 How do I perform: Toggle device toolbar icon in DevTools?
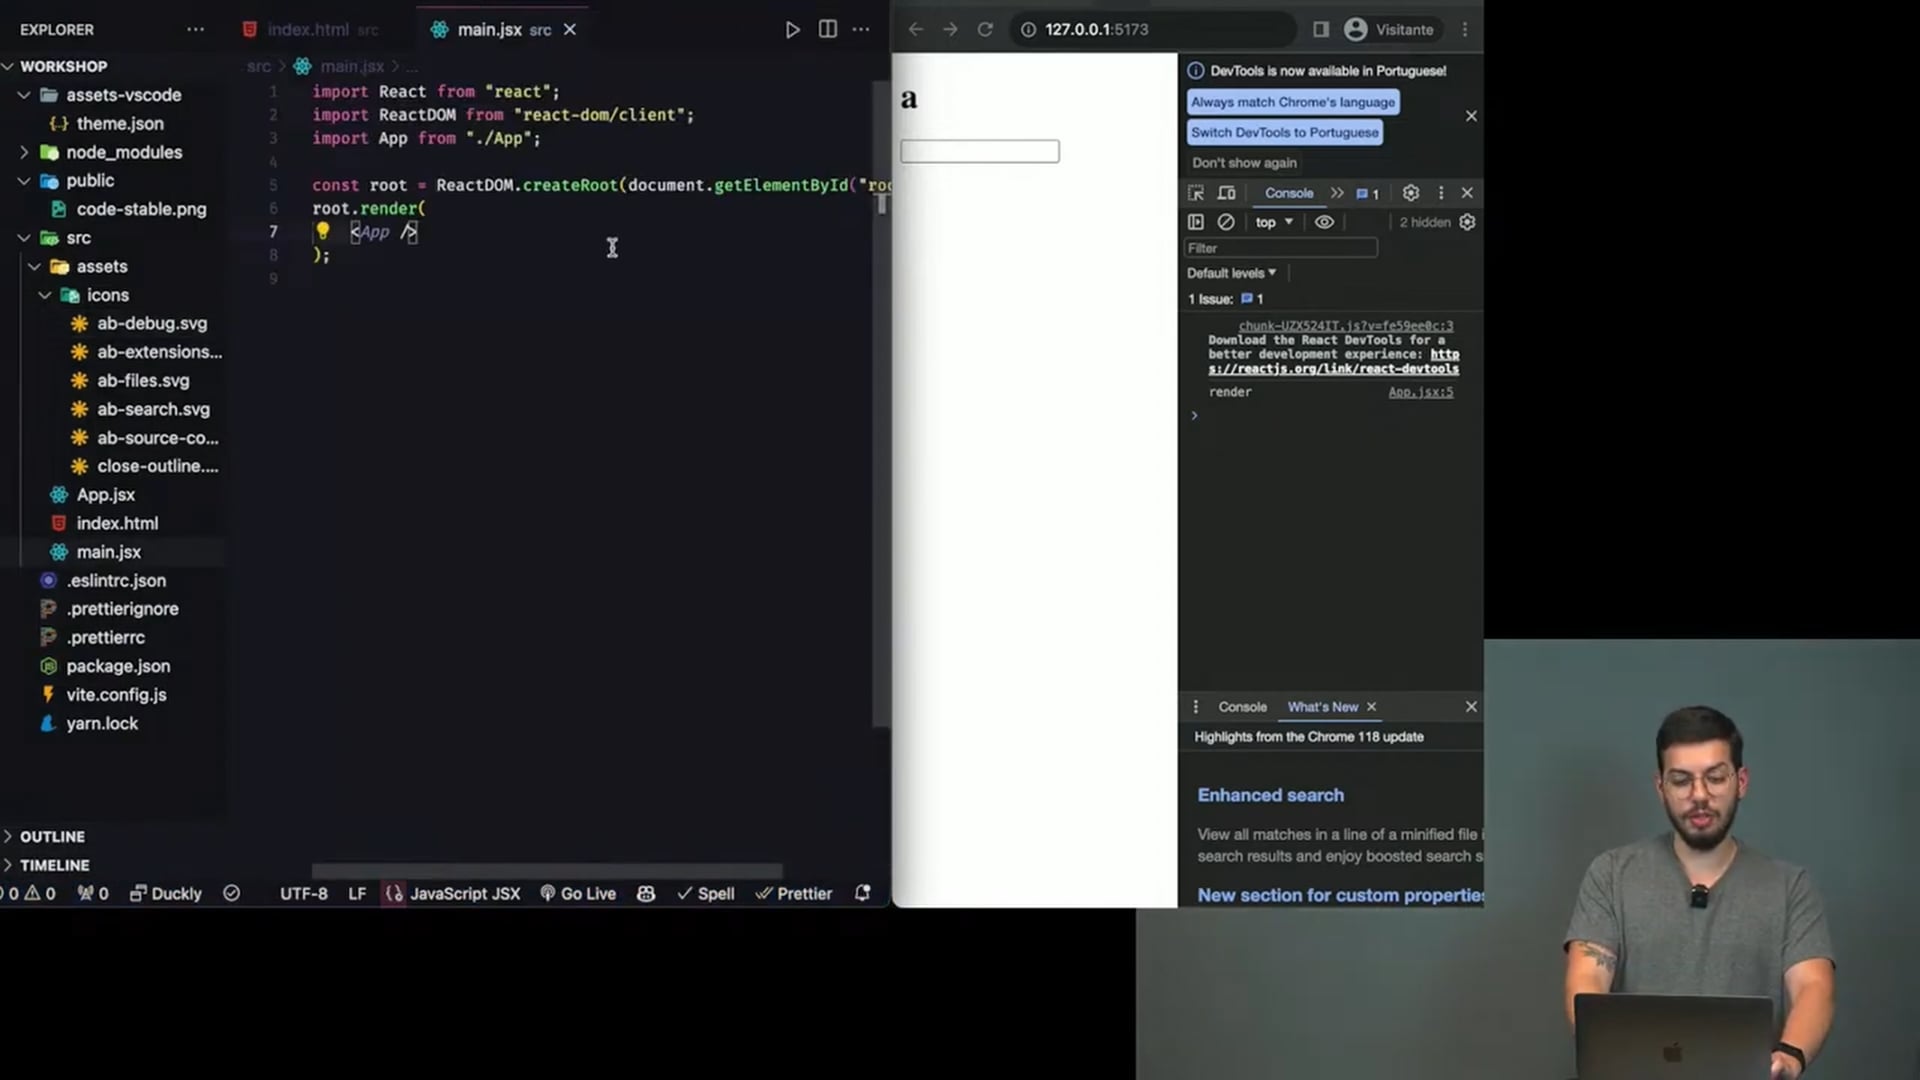[1227, 193]
